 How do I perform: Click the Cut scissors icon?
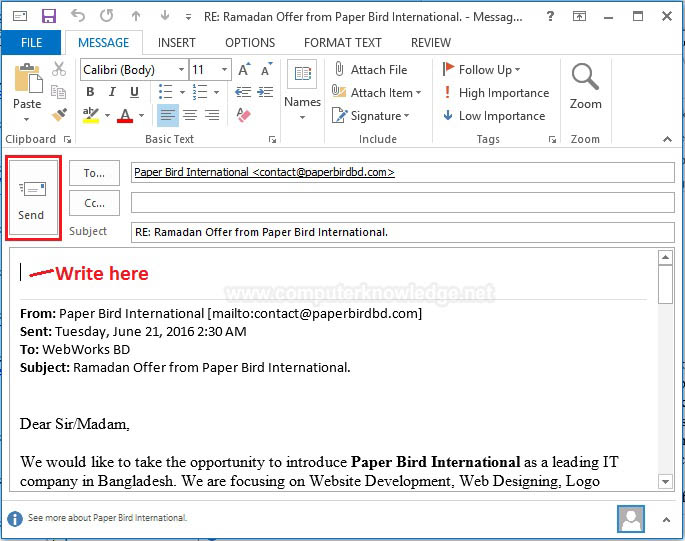pos(59,69)
